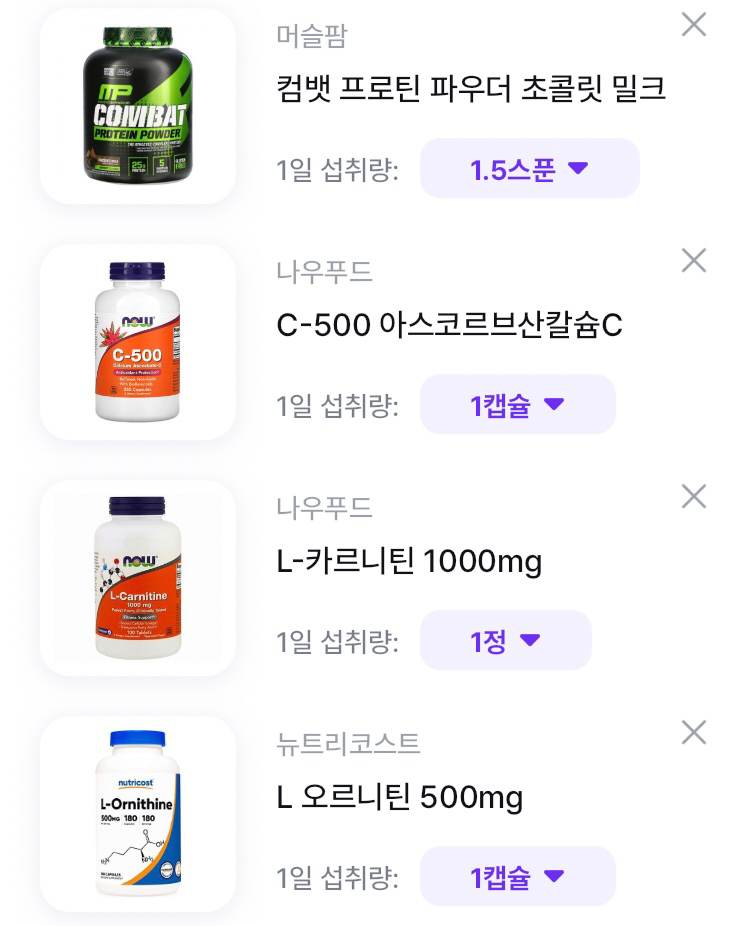Tap the 뉴트리코스트 brand name
Screen dimensions: 750x926
[348, 744]
